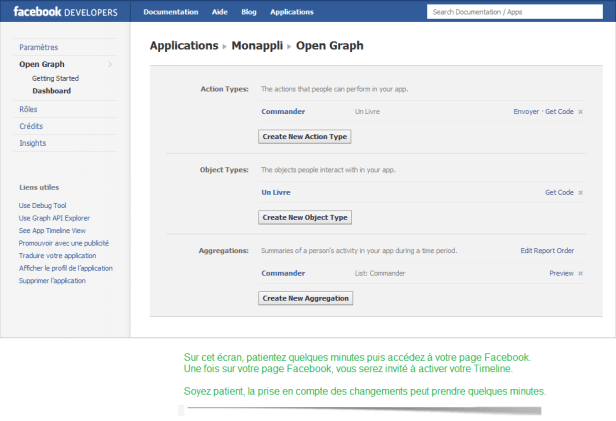Remove the Un Livre object type via x icon
Screen dimensions: 616x421
(580, 192)
